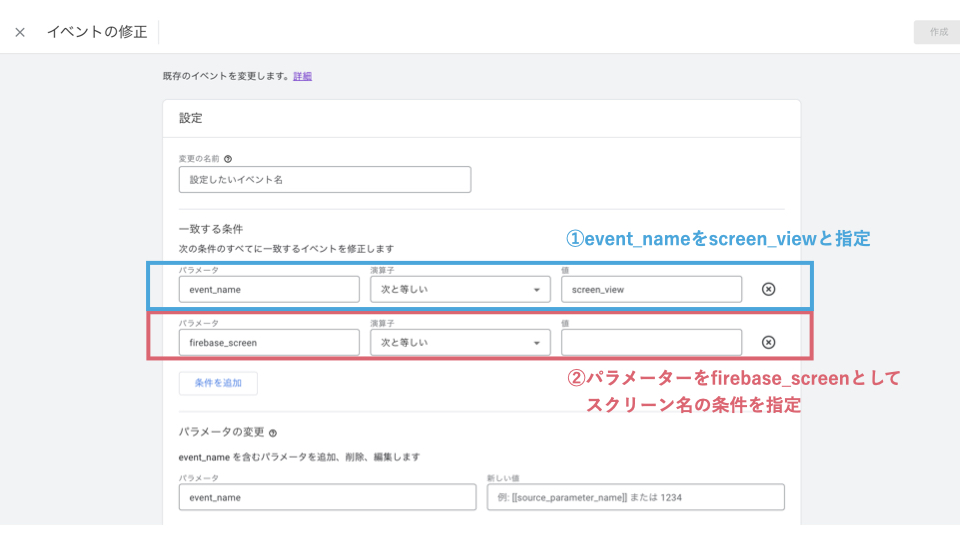The height and width of the screenshot is (540, 960).
Task: Click the 一致する条件 heading
Action: tap(211, 229)
